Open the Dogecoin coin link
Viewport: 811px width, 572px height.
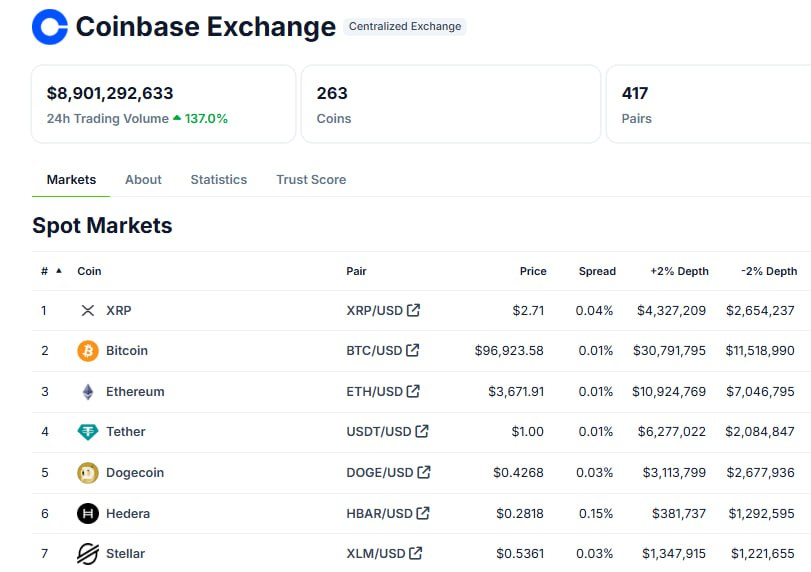coord(135,473)
